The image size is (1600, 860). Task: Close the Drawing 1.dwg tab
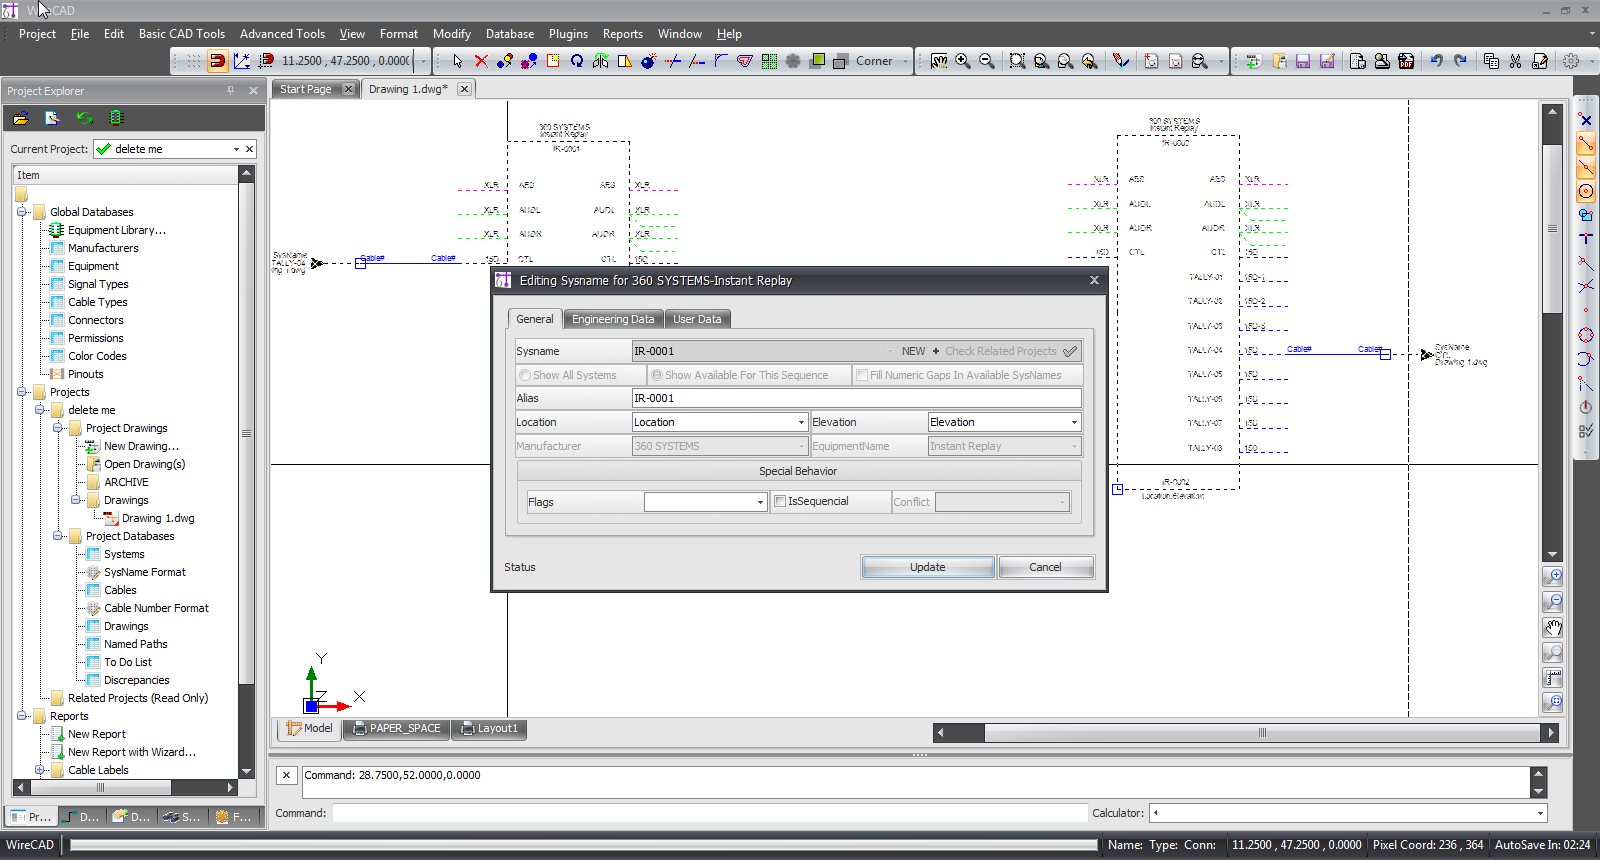[x=464, y=89]
